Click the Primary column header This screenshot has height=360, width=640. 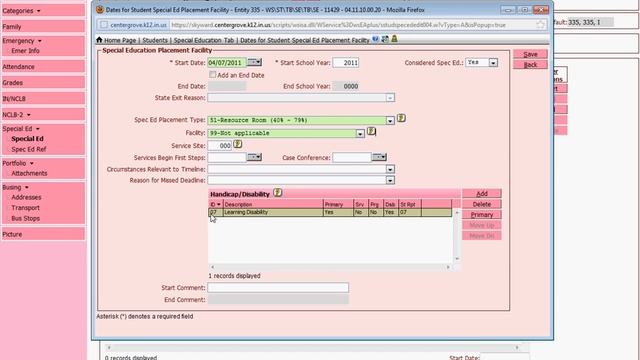click(x=338, y=204)
